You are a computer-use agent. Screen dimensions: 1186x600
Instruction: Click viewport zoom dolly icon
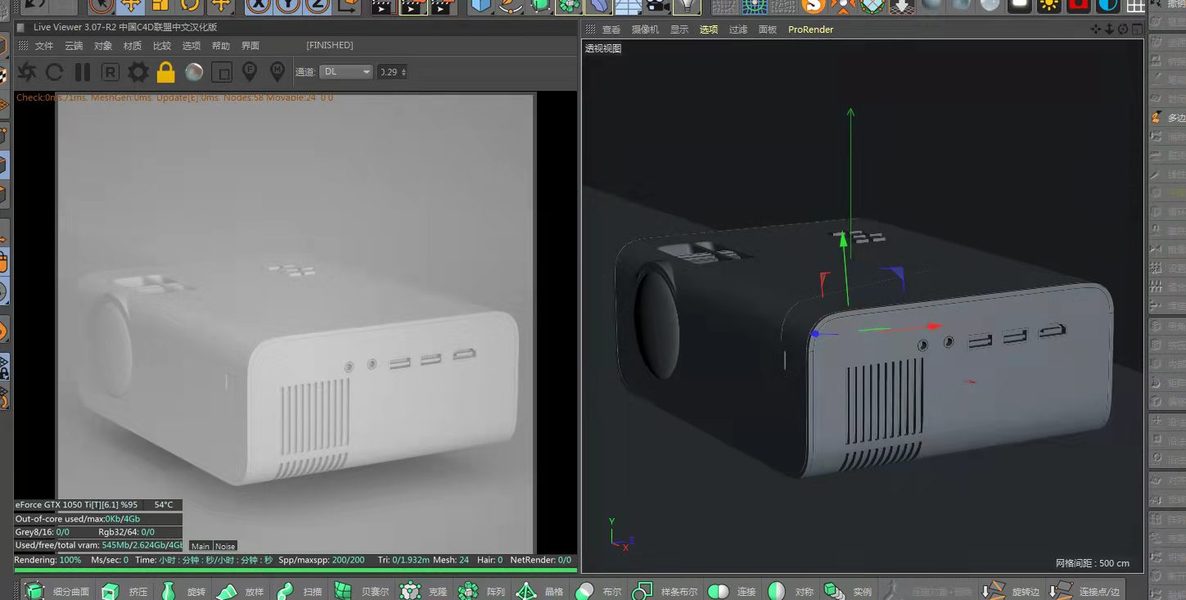pos(1110,30)
